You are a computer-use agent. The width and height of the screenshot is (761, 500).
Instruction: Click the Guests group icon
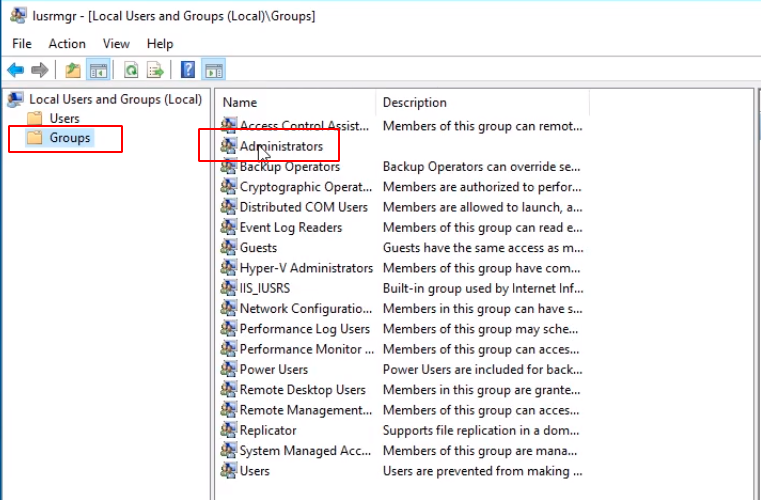[229, 248]
